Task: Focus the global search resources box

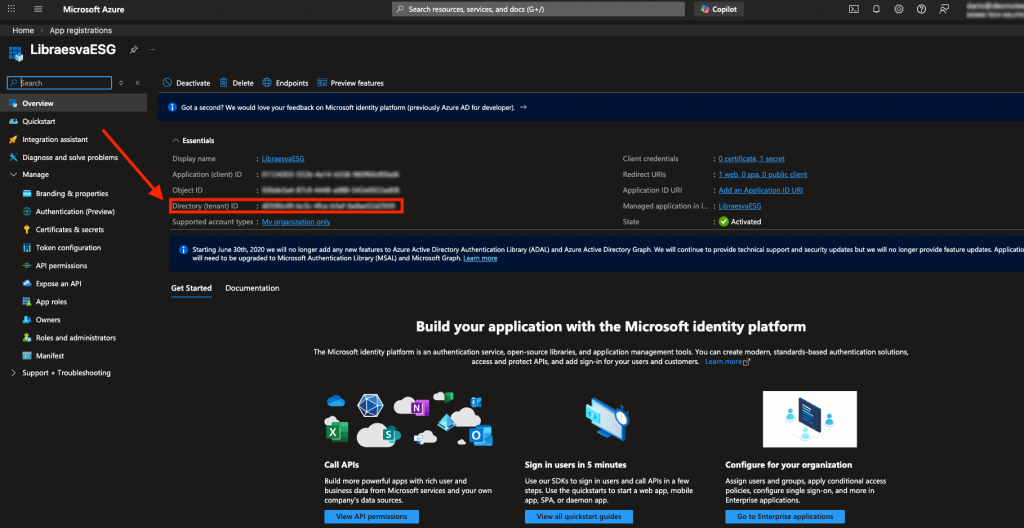Action: [x=538, y=9]
